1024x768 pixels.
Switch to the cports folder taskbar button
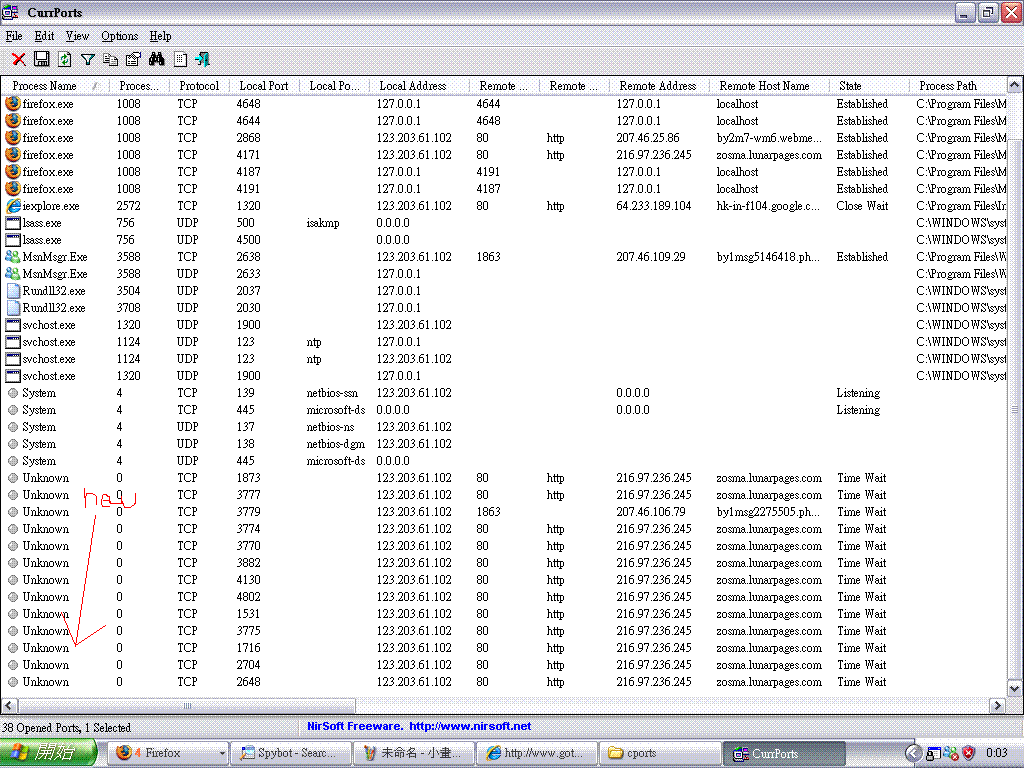pos(661,753)
